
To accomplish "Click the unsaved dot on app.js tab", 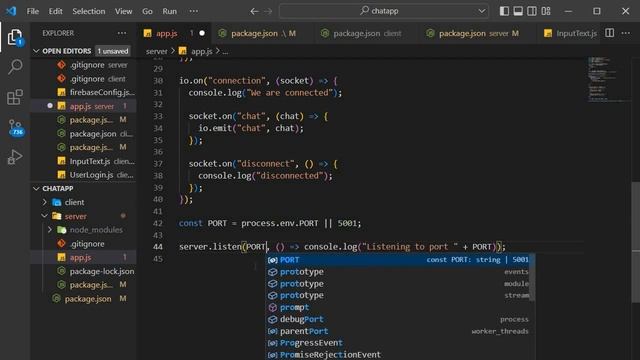I will [202, 33].
